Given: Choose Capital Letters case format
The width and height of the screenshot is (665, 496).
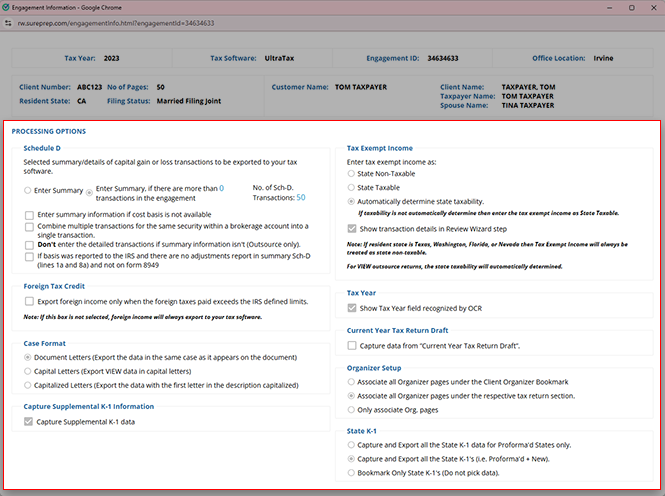Looking at the screenshot, I should pos(28,371).
